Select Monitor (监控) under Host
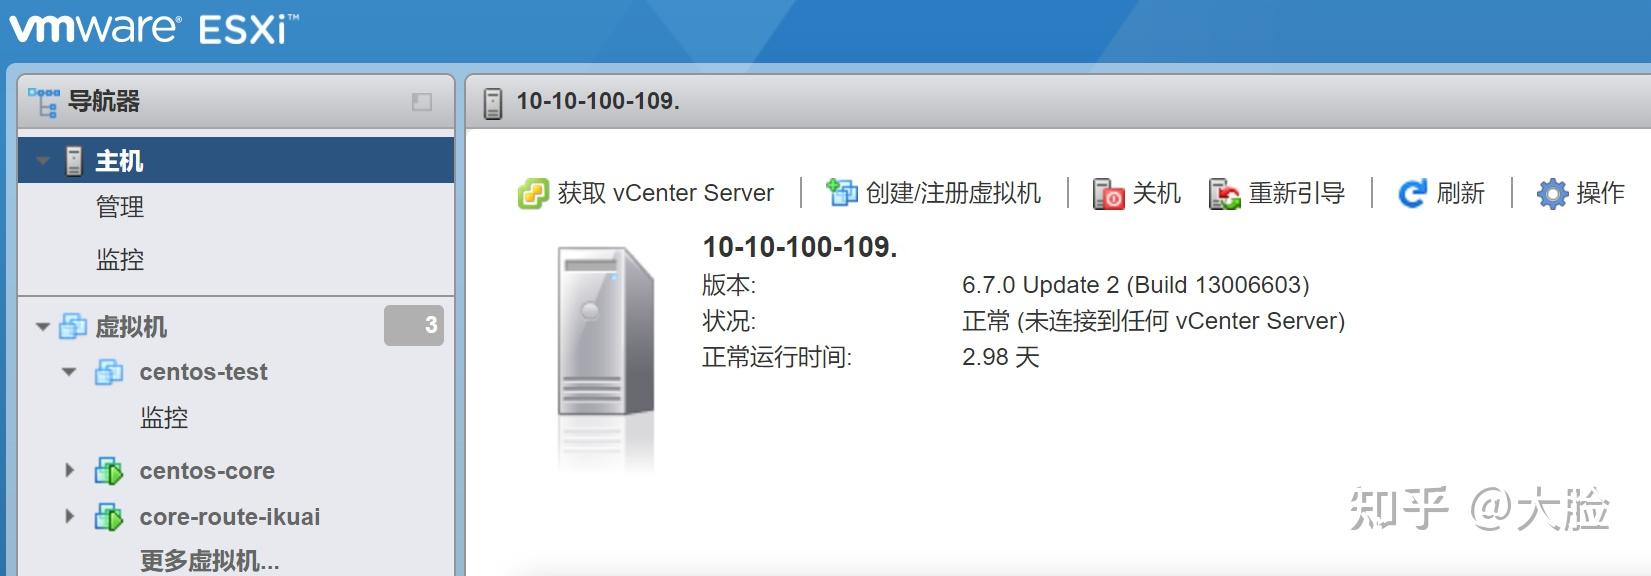1651x576 pixels. click(120, 260)
